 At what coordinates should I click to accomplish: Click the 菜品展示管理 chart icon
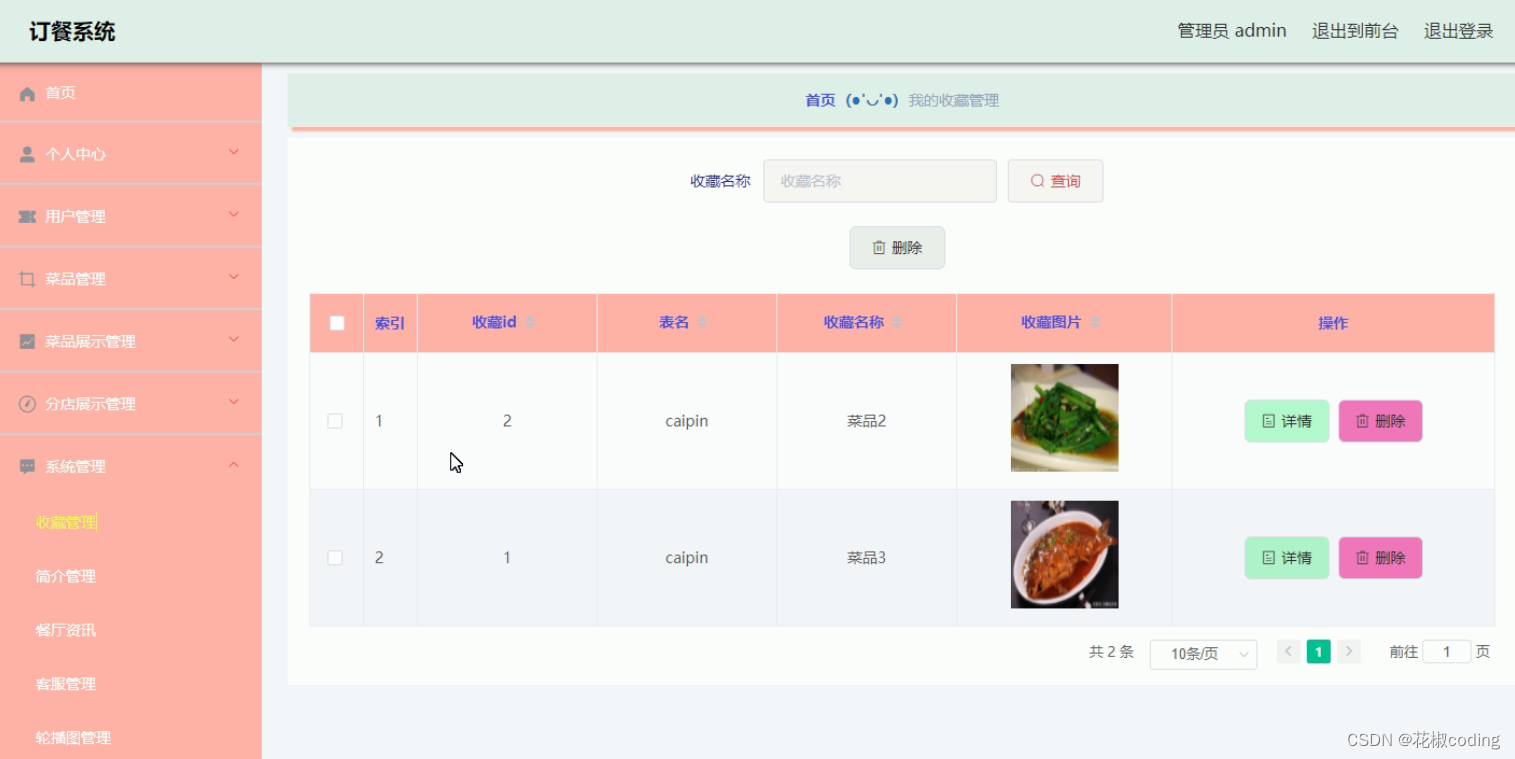(25, 340)
